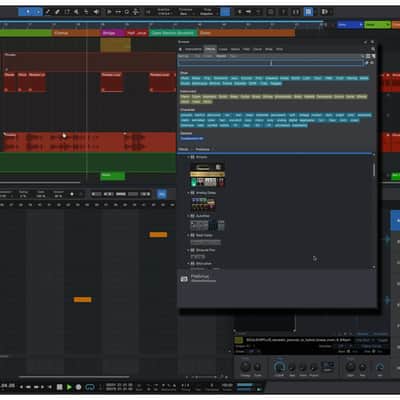
Task: Sort Browser by Vendor
Action: (x=221, y=56)
